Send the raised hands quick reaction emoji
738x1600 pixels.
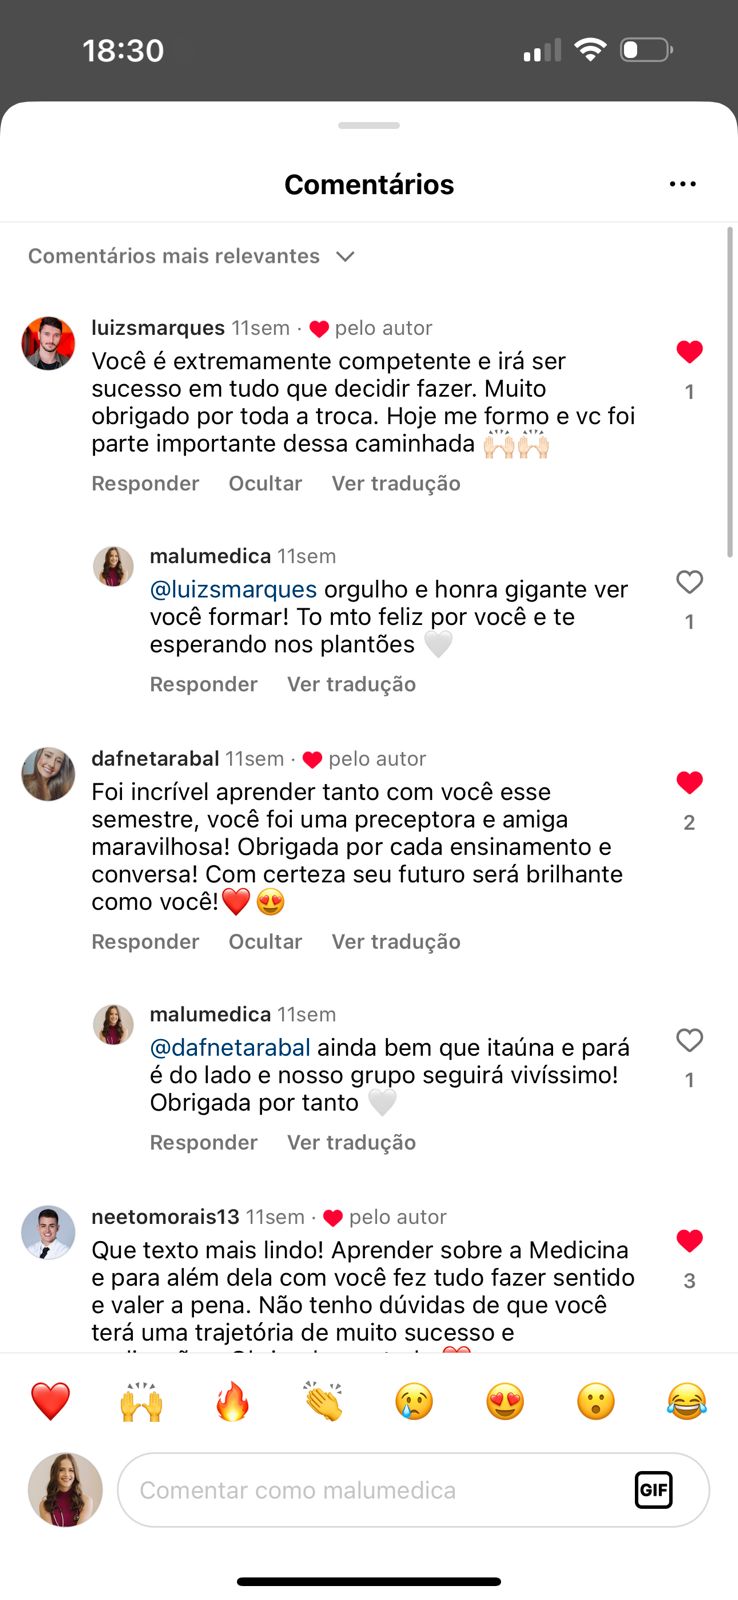pos(141,1401)
